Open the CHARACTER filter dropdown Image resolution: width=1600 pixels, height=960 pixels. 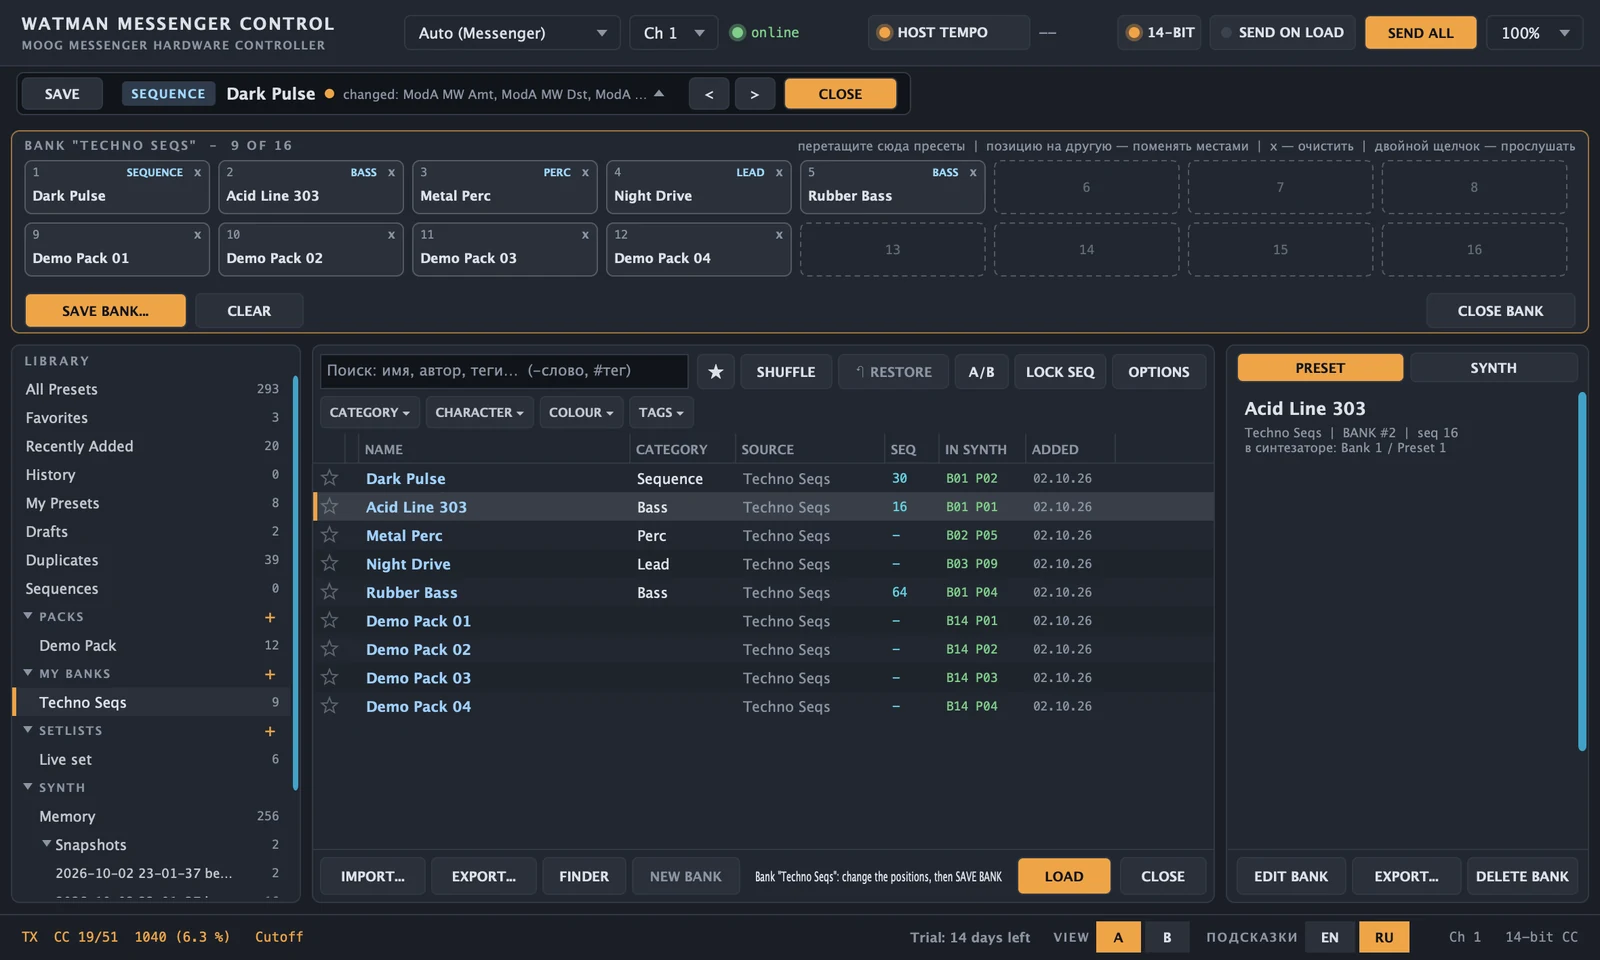click(479, 412)
